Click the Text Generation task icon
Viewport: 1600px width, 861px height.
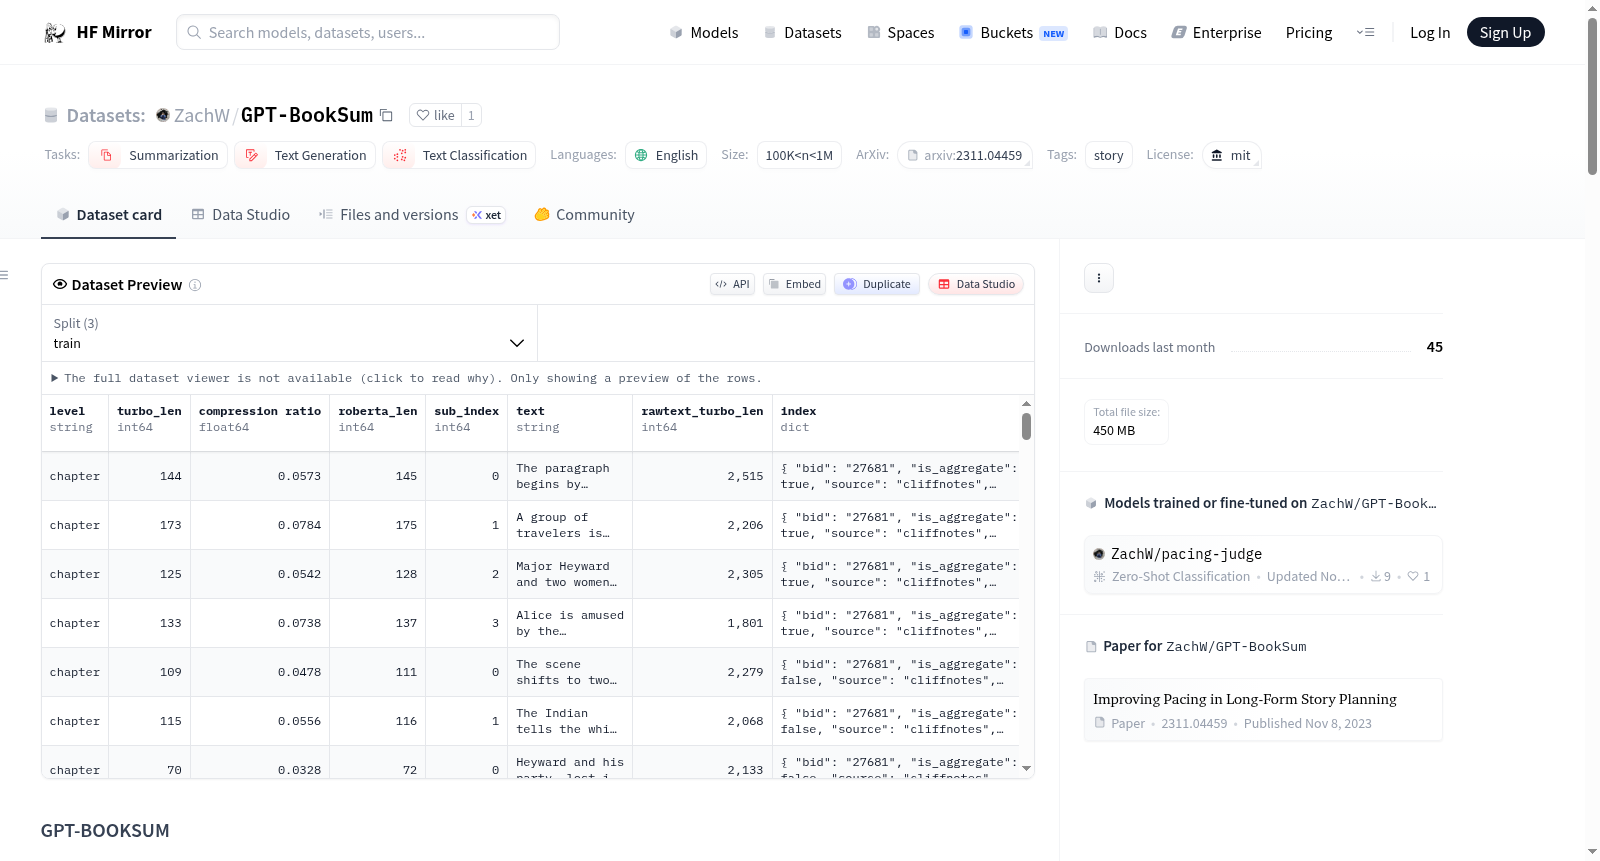coord(252,155)
